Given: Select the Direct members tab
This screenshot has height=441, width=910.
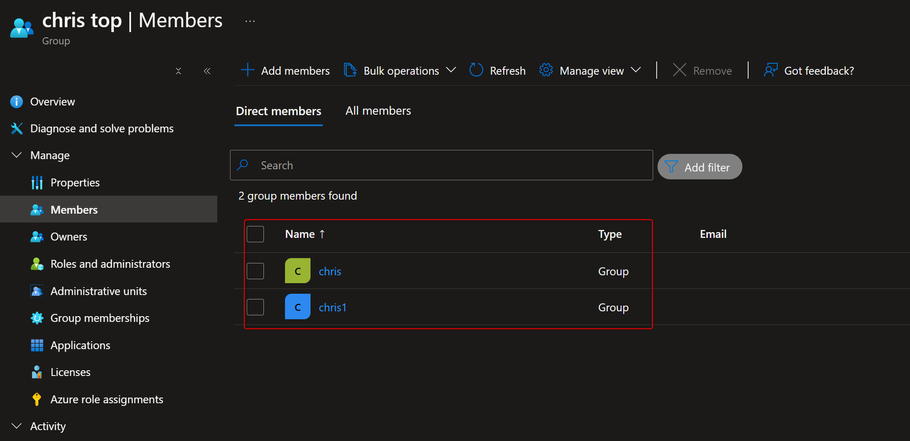Looking at the screenshot, I should click(278, 111).
